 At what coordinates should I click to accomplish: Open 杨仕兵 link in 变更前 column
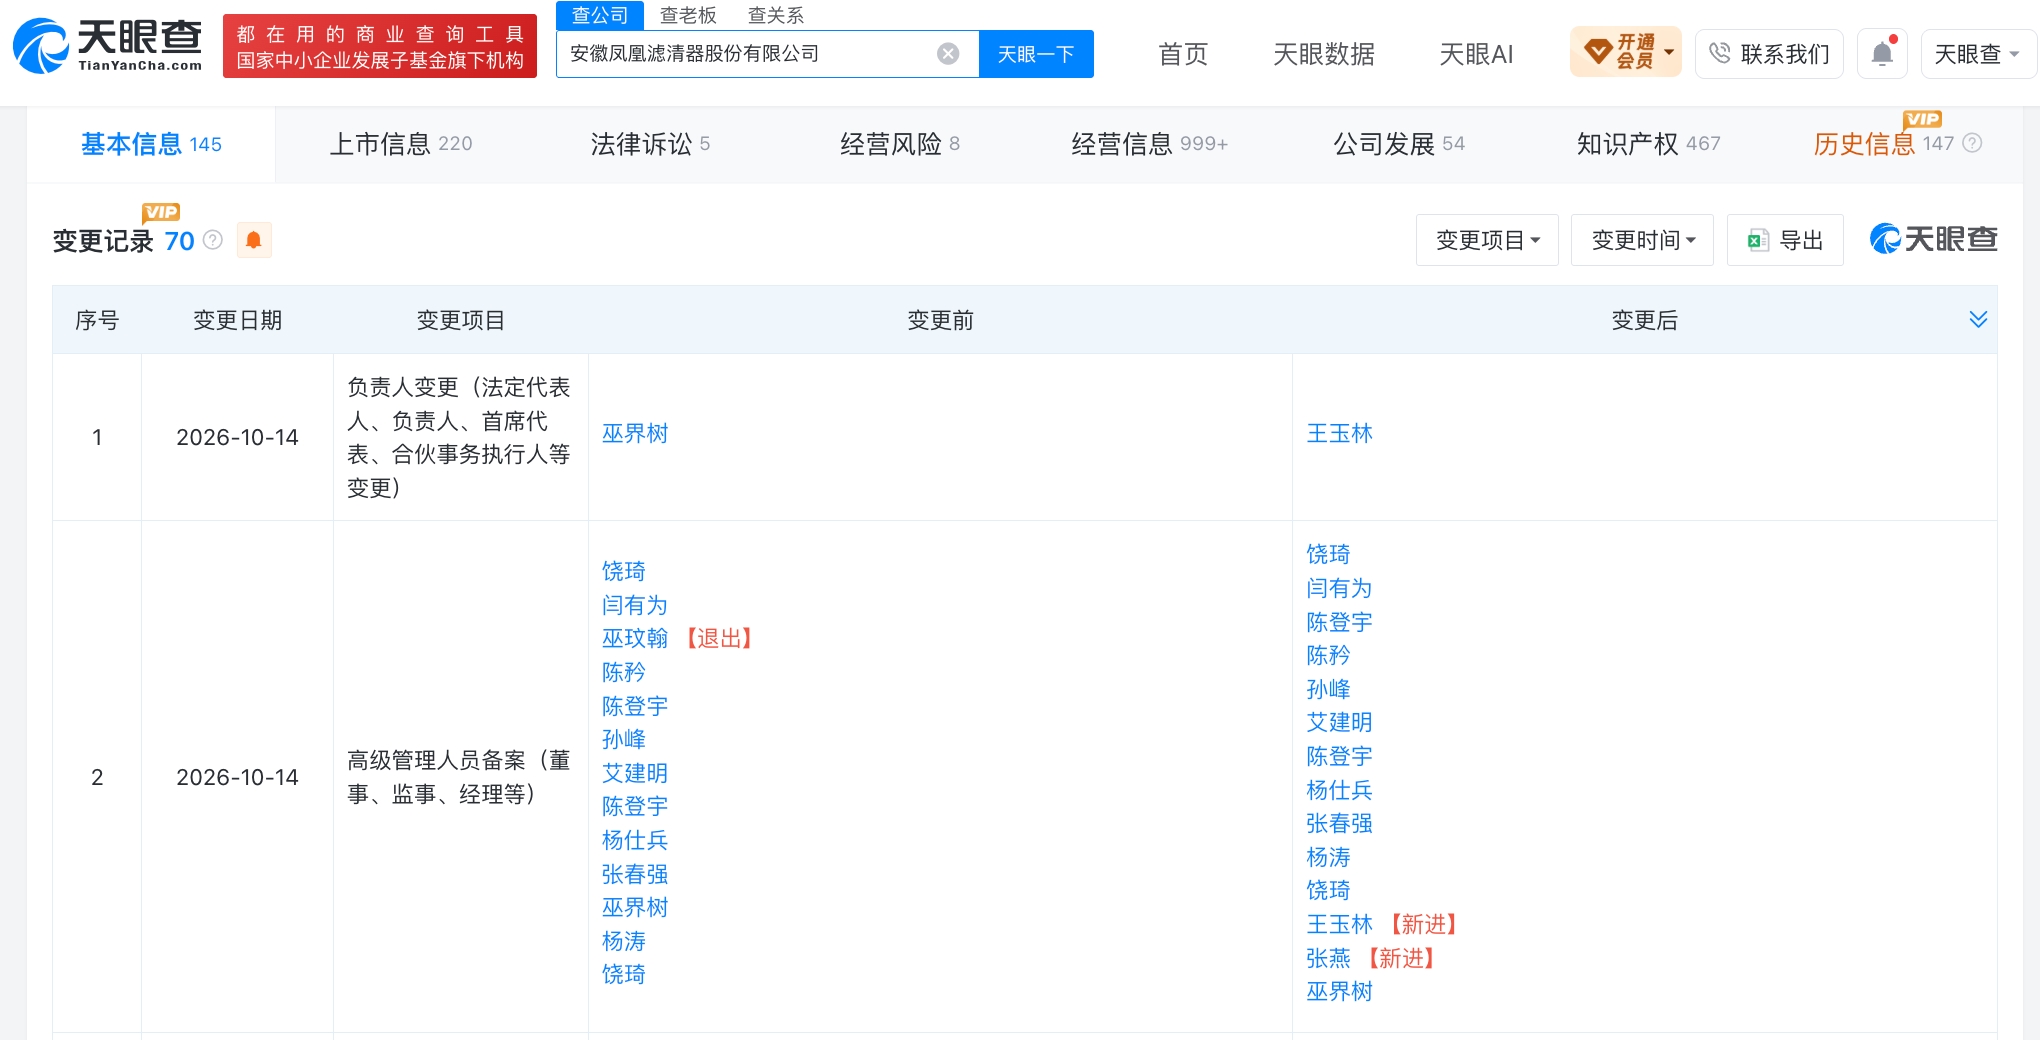point(635,840)
